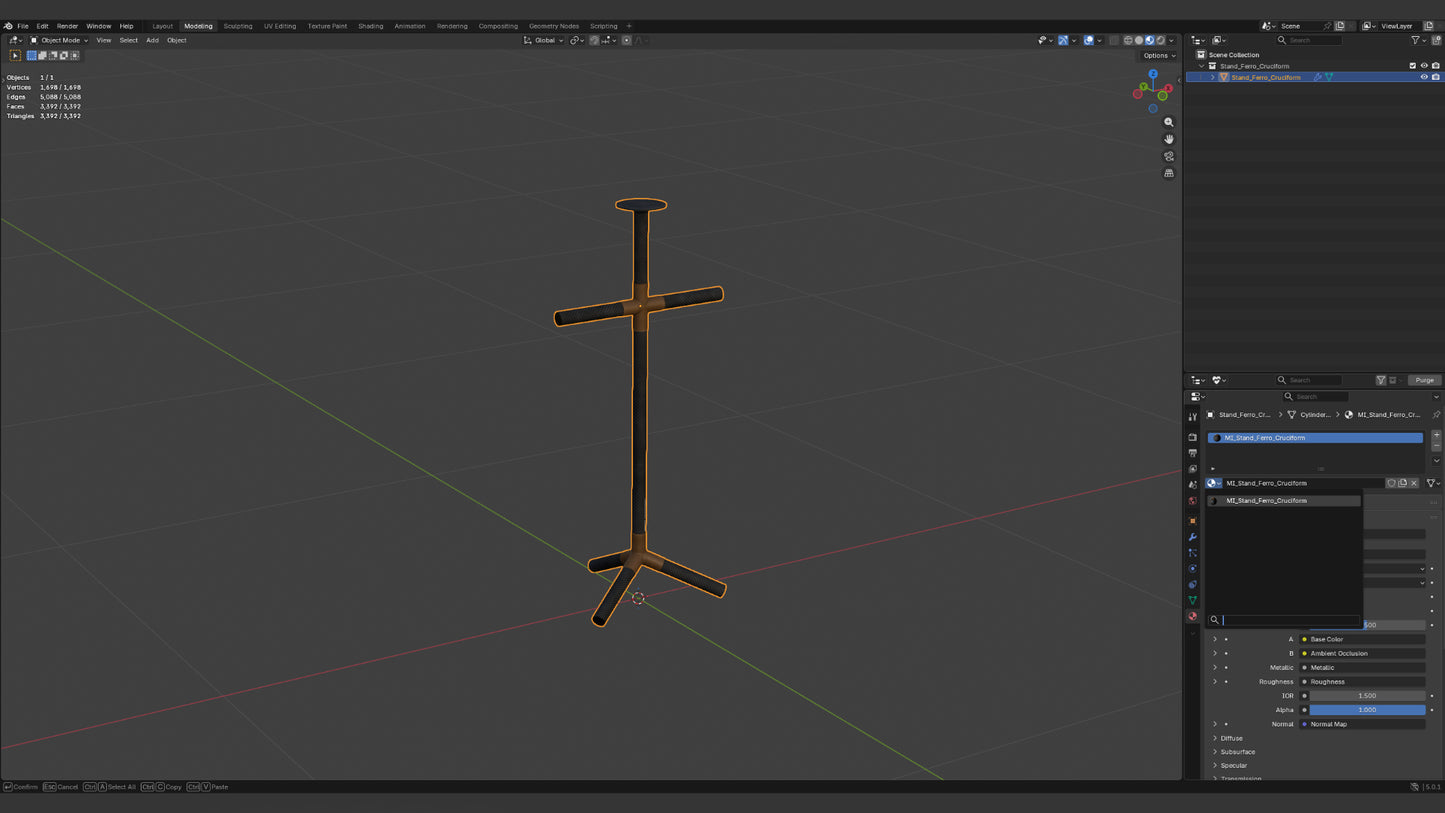Viewport: 1445px width, 813px height.
Task: Switch to the UV Editing workspace tab
Action: [x=280, y=26]
